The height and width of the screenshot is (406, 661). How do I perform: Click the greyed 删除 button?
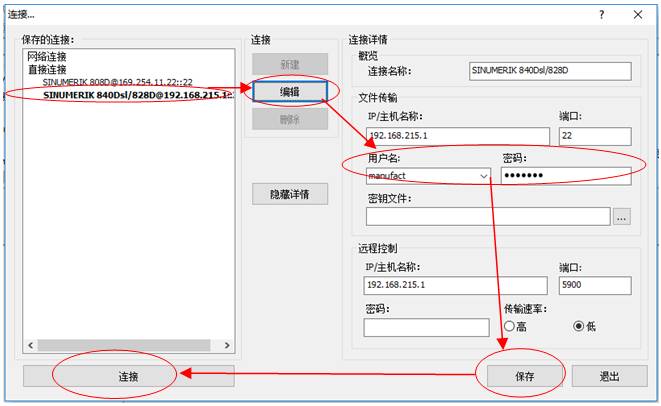point(290,119)
